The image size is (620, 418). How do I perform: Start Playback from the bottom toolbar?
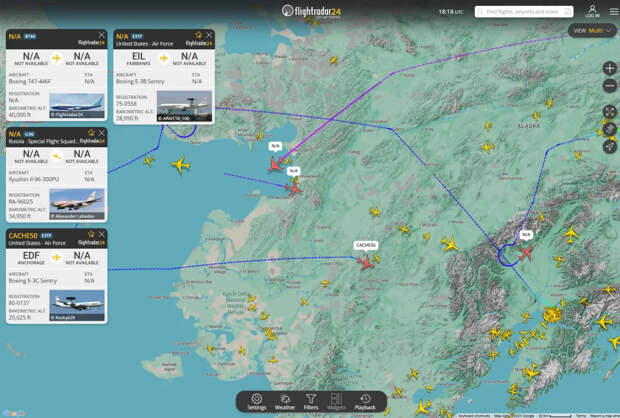tap(366, 401)
